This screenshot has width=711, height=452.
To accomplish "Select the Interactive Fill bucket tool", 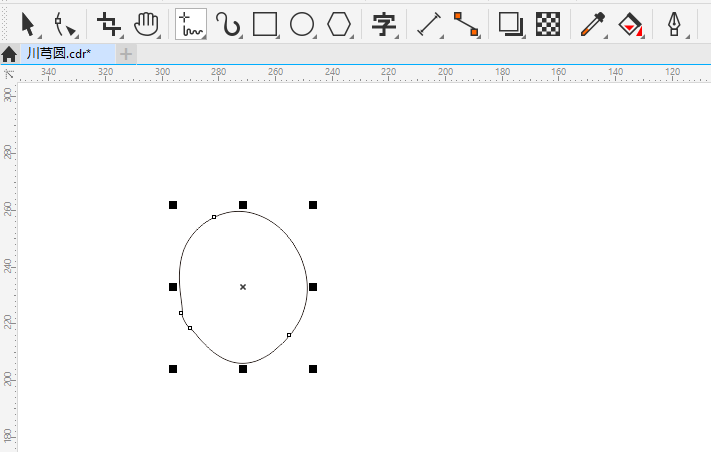I will (630, 24).
